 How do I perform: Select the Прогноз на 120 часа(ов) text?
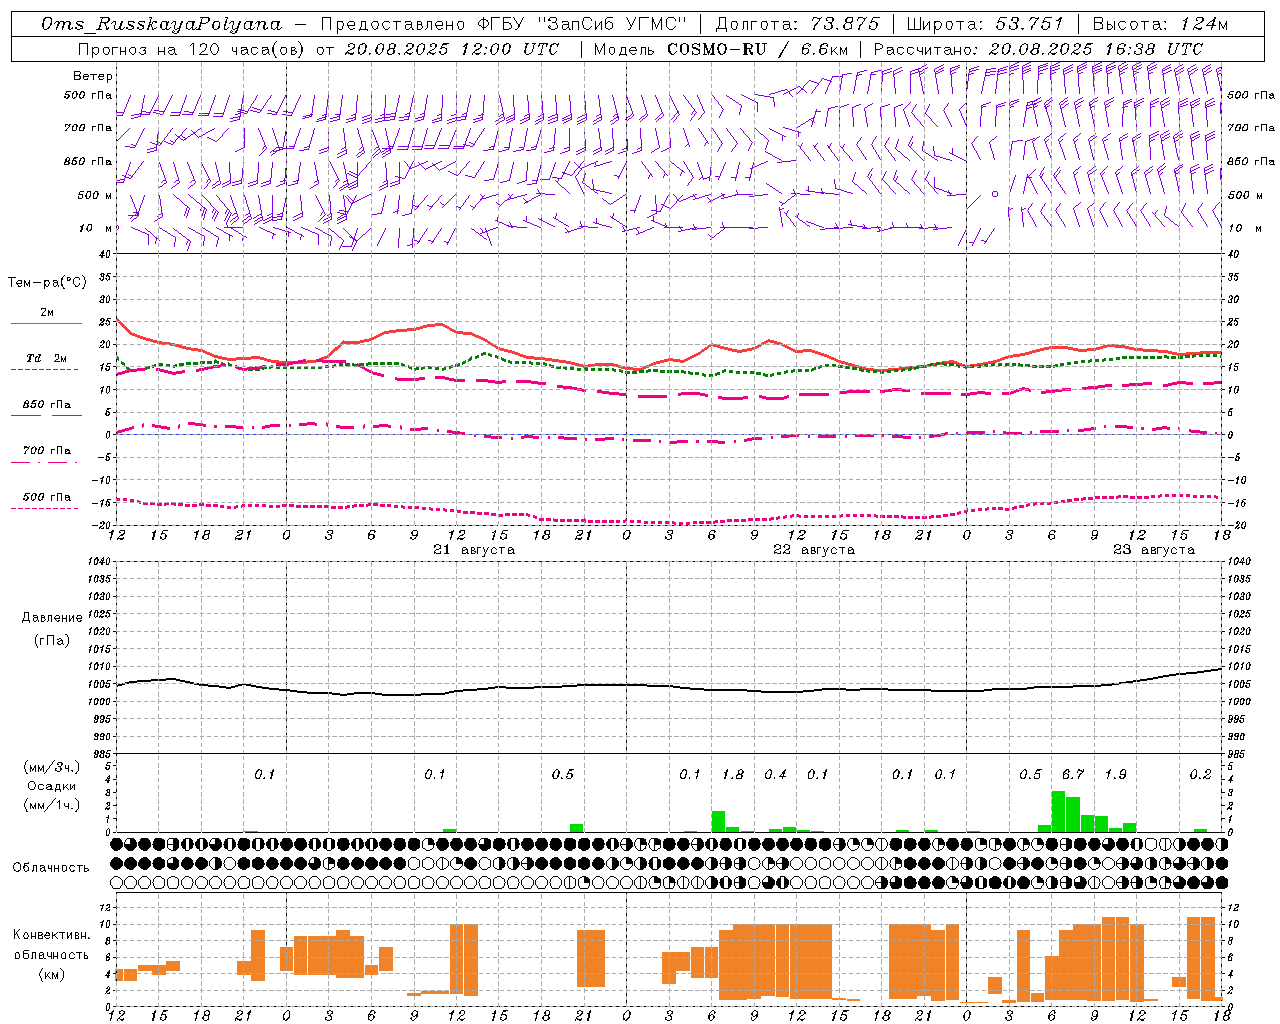192,49
